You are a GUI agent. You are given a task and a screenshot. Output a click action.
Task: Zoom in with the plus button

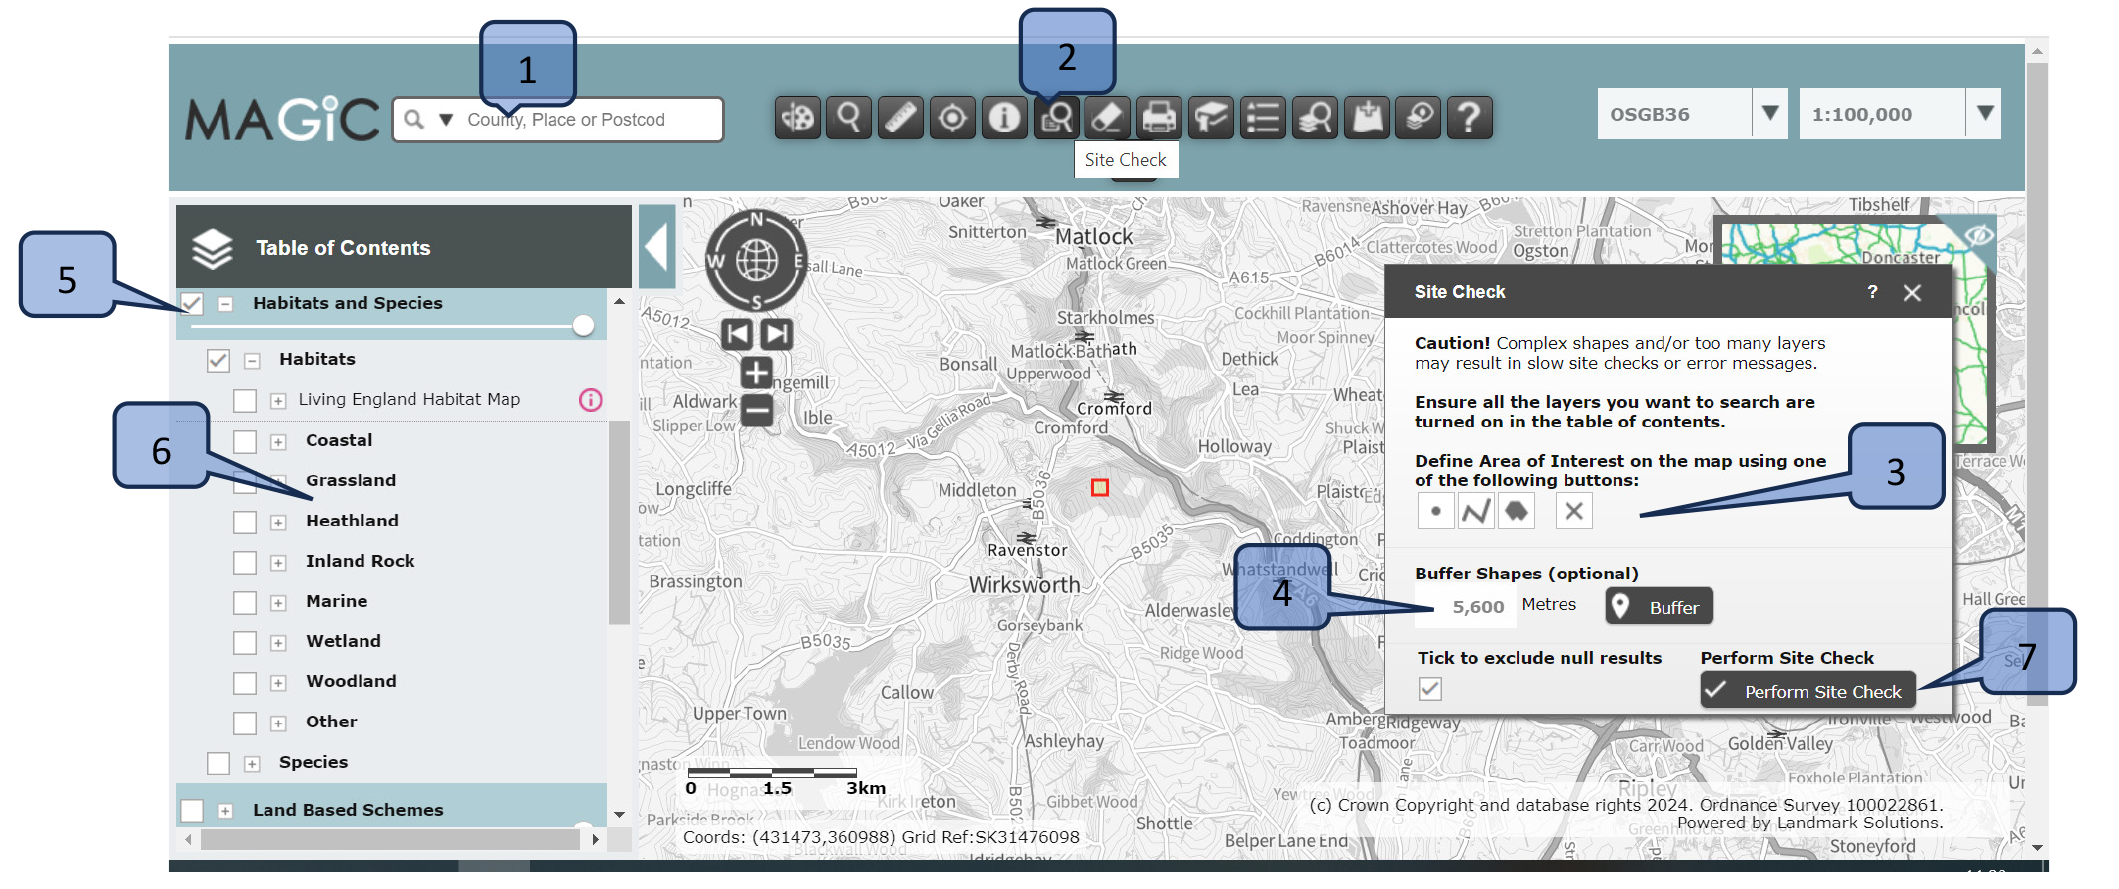756,373
